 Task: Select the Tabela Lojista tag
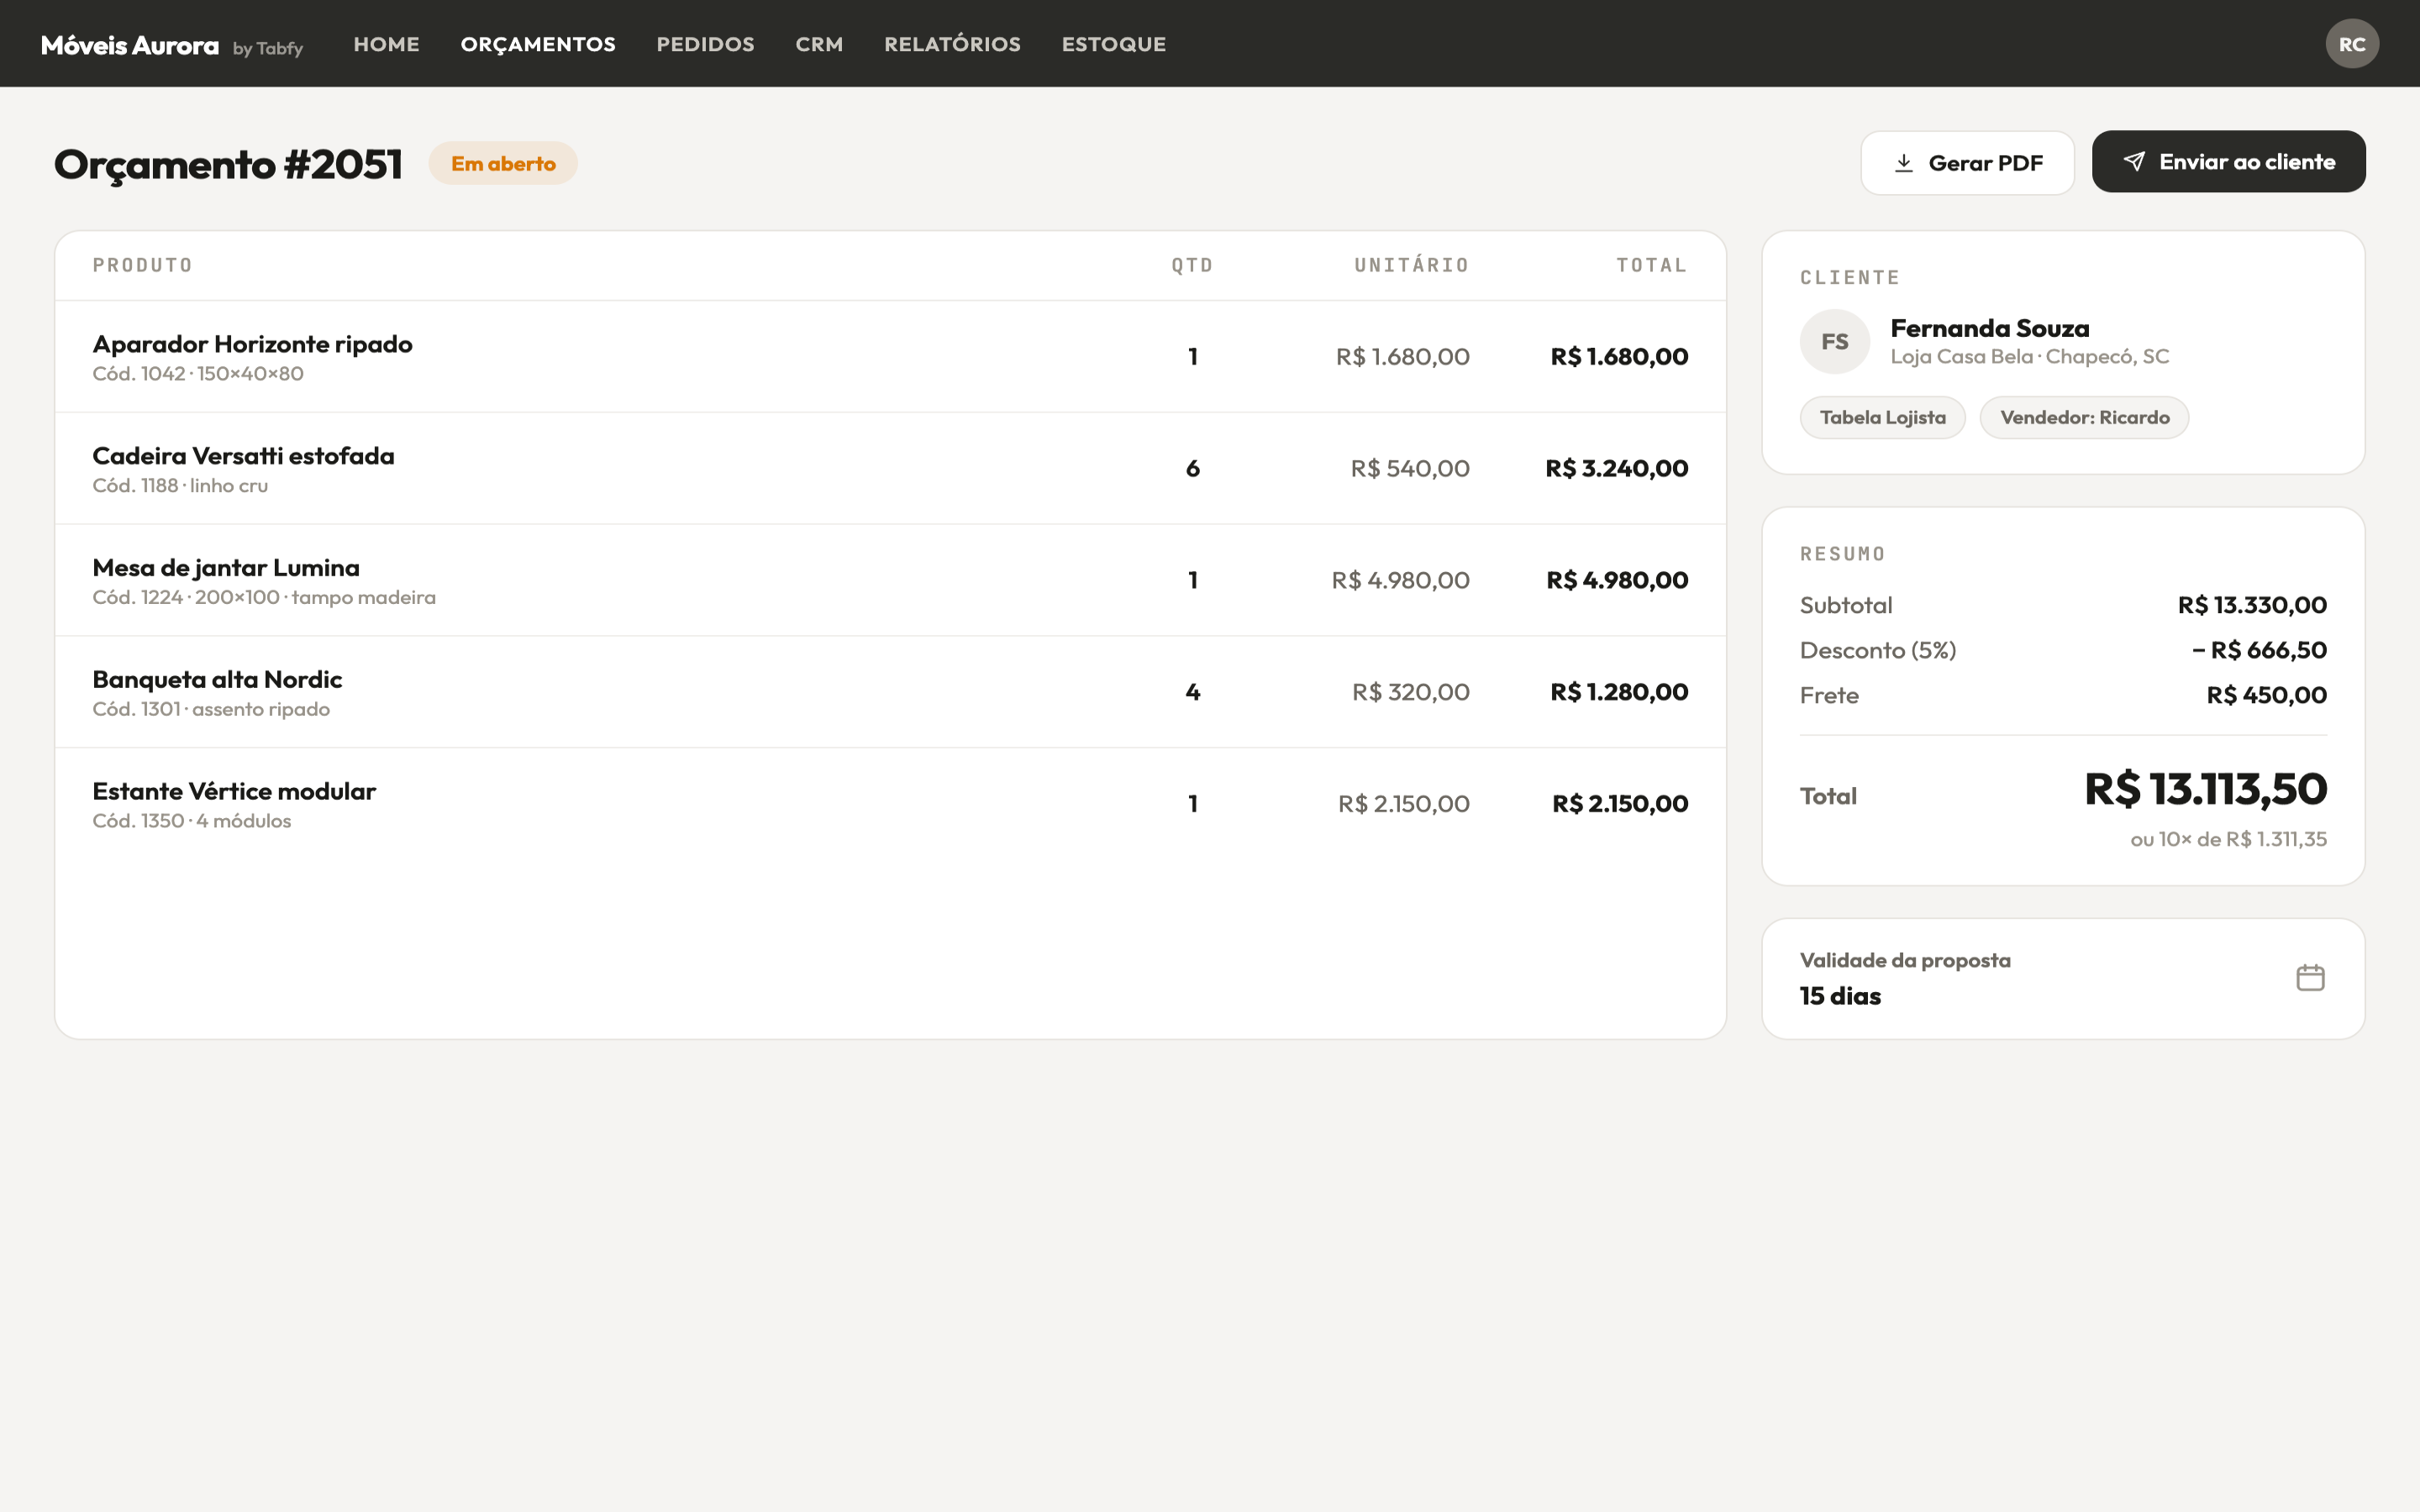coord(1882,417)
